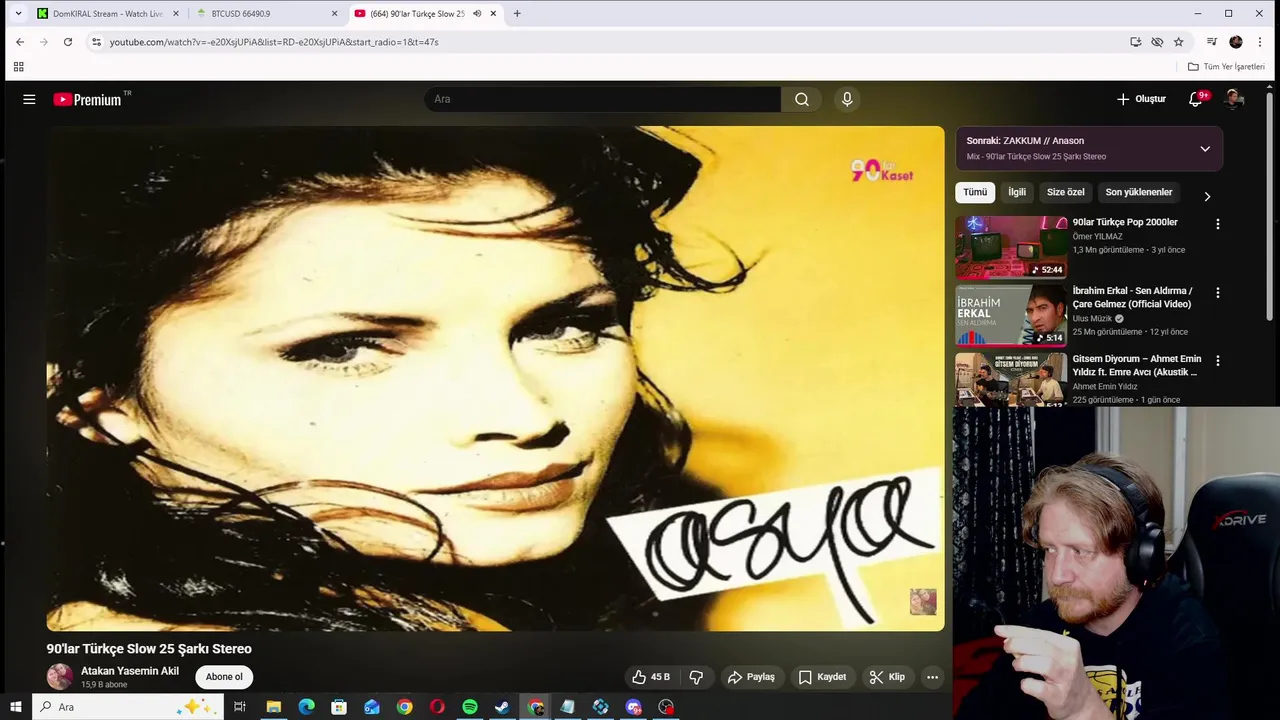Screen dimensions: 1280x720
Task: Click the install app icon in address bar
Action: [x=1135, y=42]
